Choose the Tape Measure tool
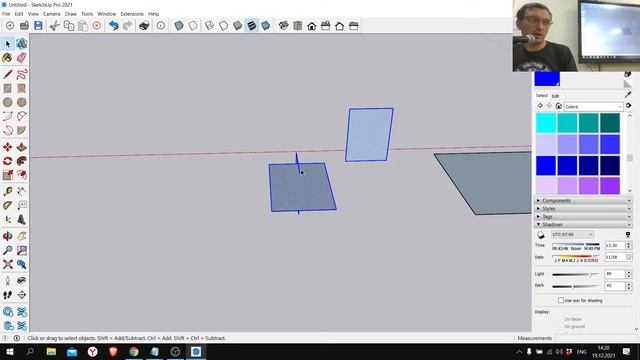Screen dimensions: 640x360 click(x=8, y=191)
